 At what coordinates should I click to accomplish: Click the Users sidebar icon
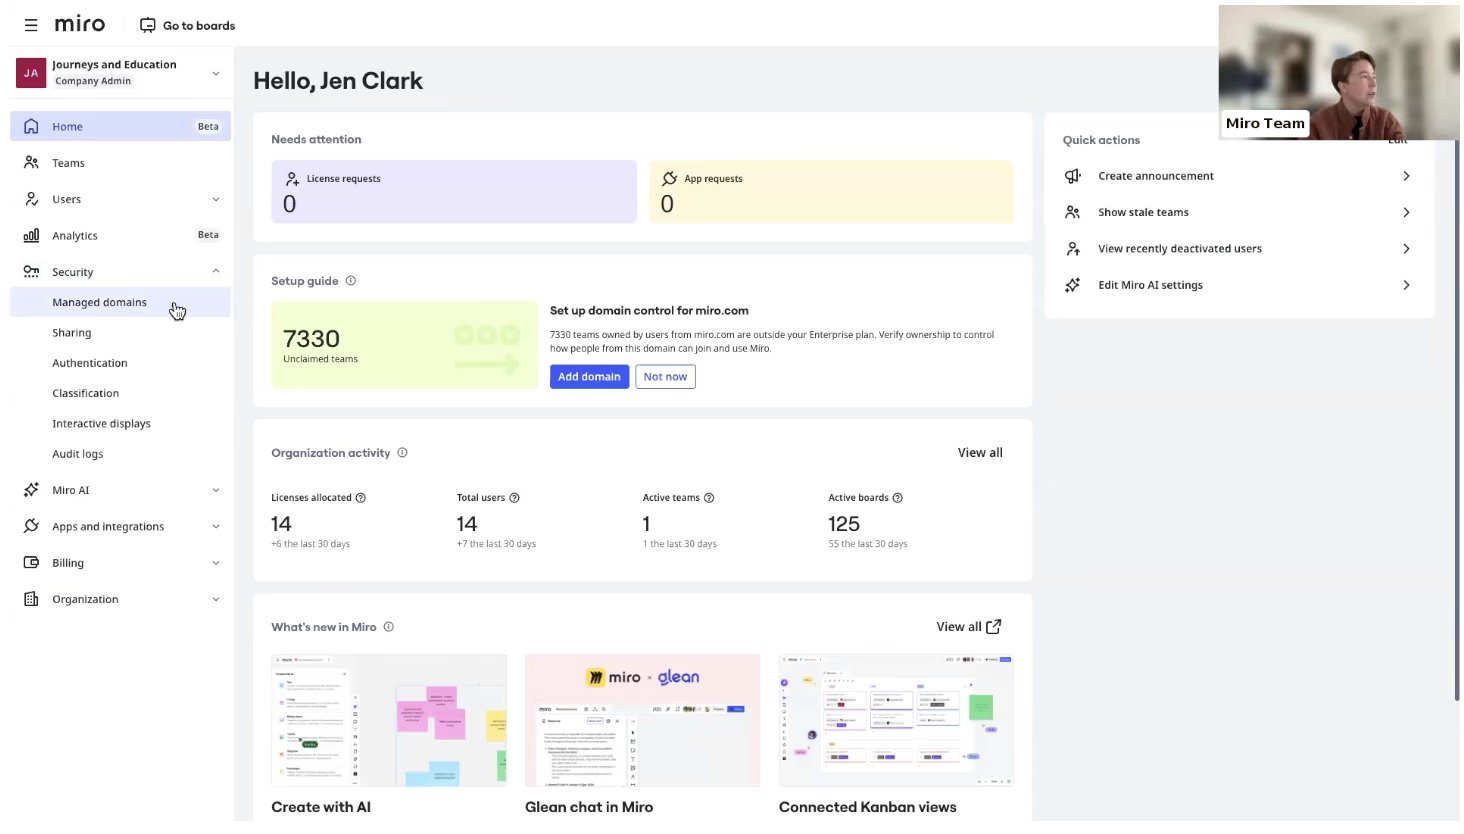(31, 199)
